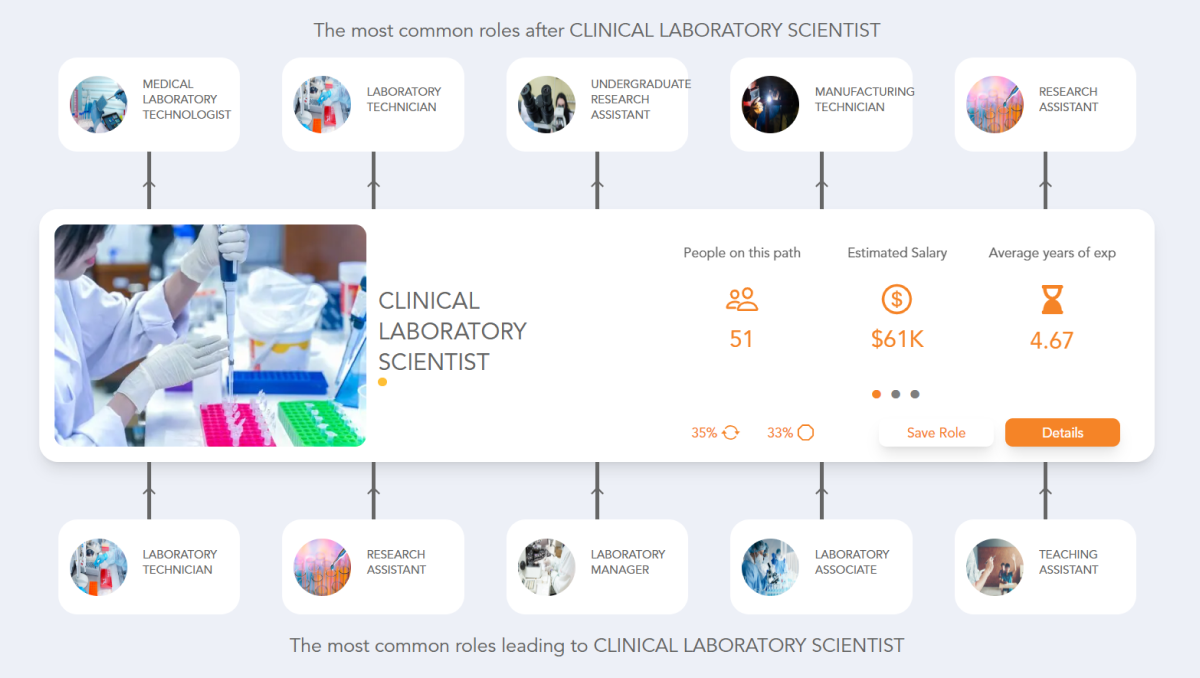The height and width of the screenshot is (678, 1200).
Task: Open Details for Clinical Laboratory Scientist
Action: [x=1062, y=432]
